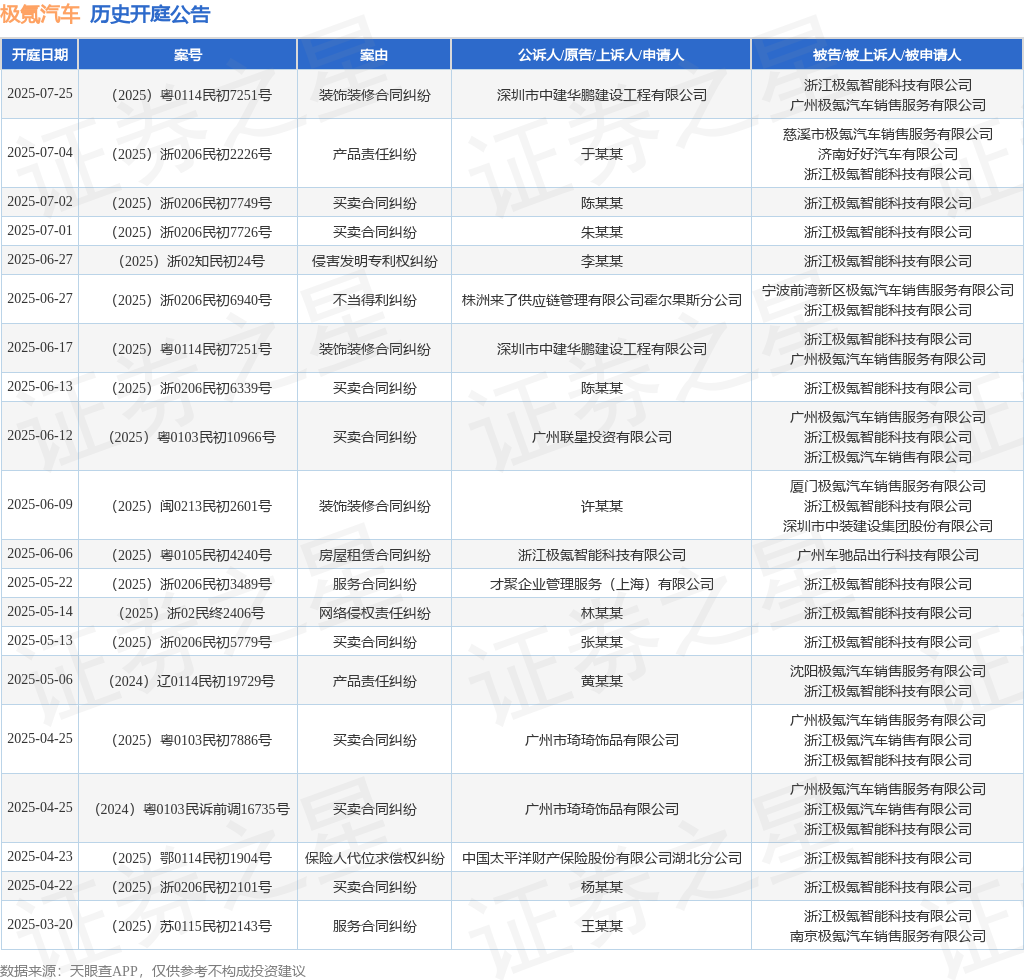Click plaintiff 许某某
The width and height of the screenshot is (1024, 980).
point(601,506)
